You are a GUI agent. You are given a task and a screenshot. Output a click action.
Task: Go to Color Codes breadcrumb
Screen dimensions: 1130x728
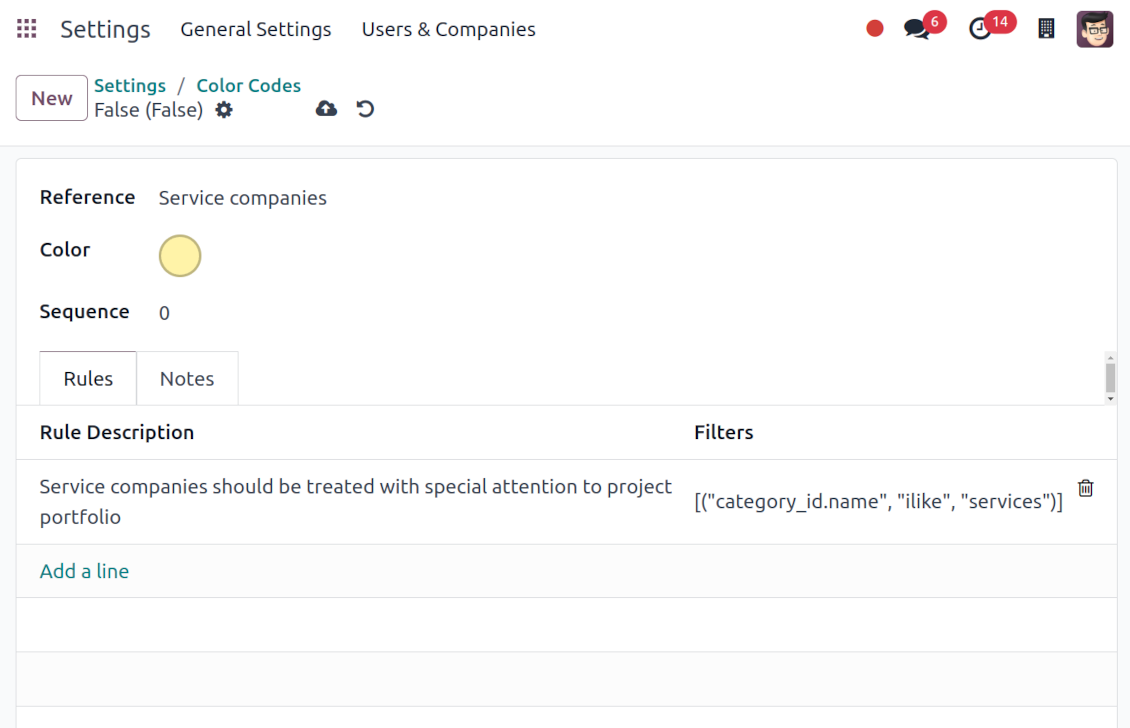pyautogui.click(x=248, y=86)
